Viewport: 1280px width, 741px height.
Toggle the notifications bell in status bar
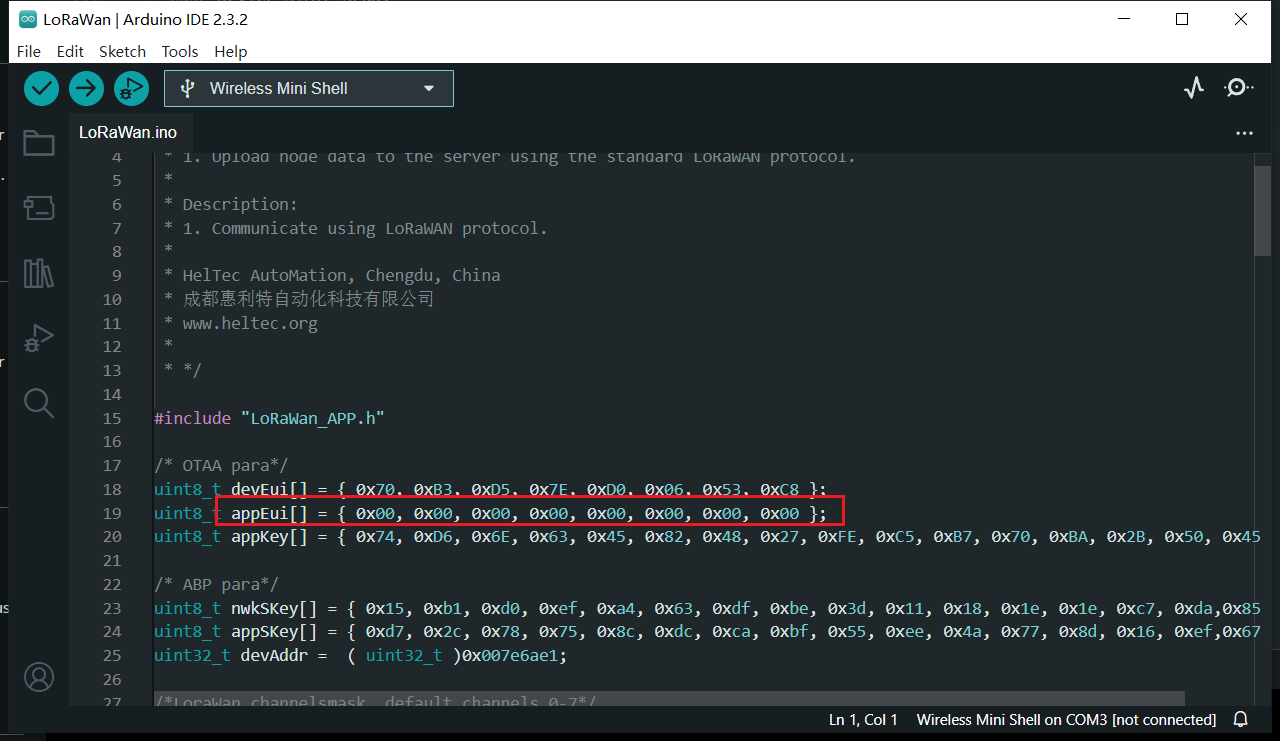coord(1241,720)
